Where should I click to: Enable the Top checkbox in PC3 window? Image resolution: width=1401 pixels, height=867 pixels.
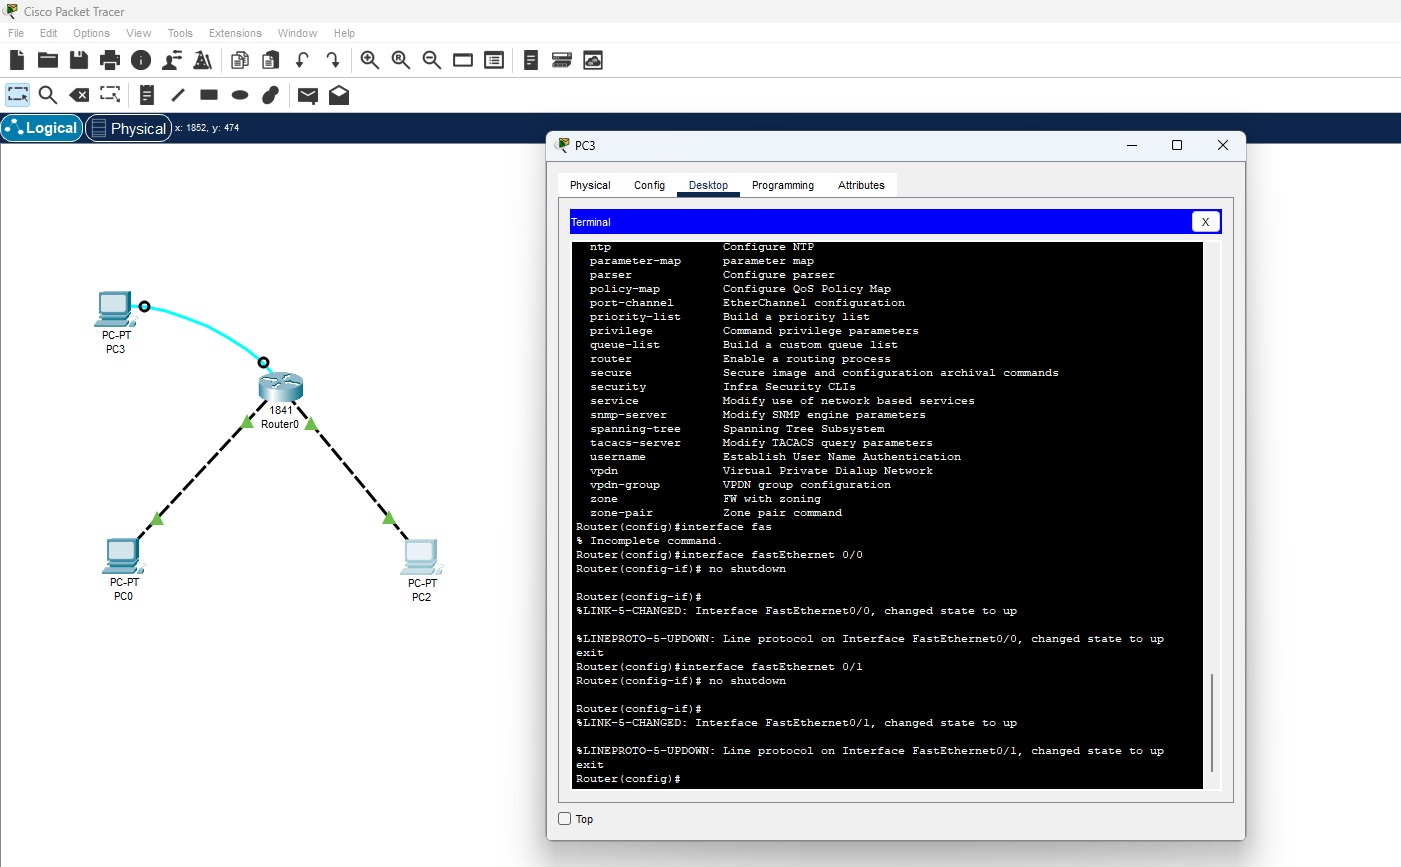pos(565,819)
